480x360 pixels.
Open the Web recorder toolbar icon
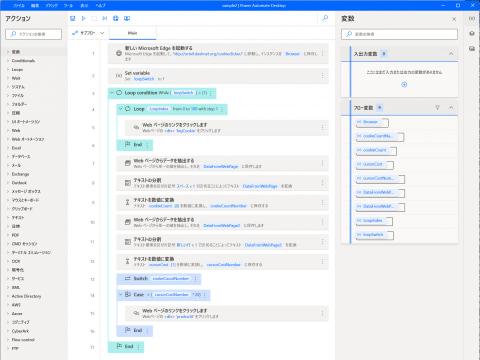click(x=116, y=18)
